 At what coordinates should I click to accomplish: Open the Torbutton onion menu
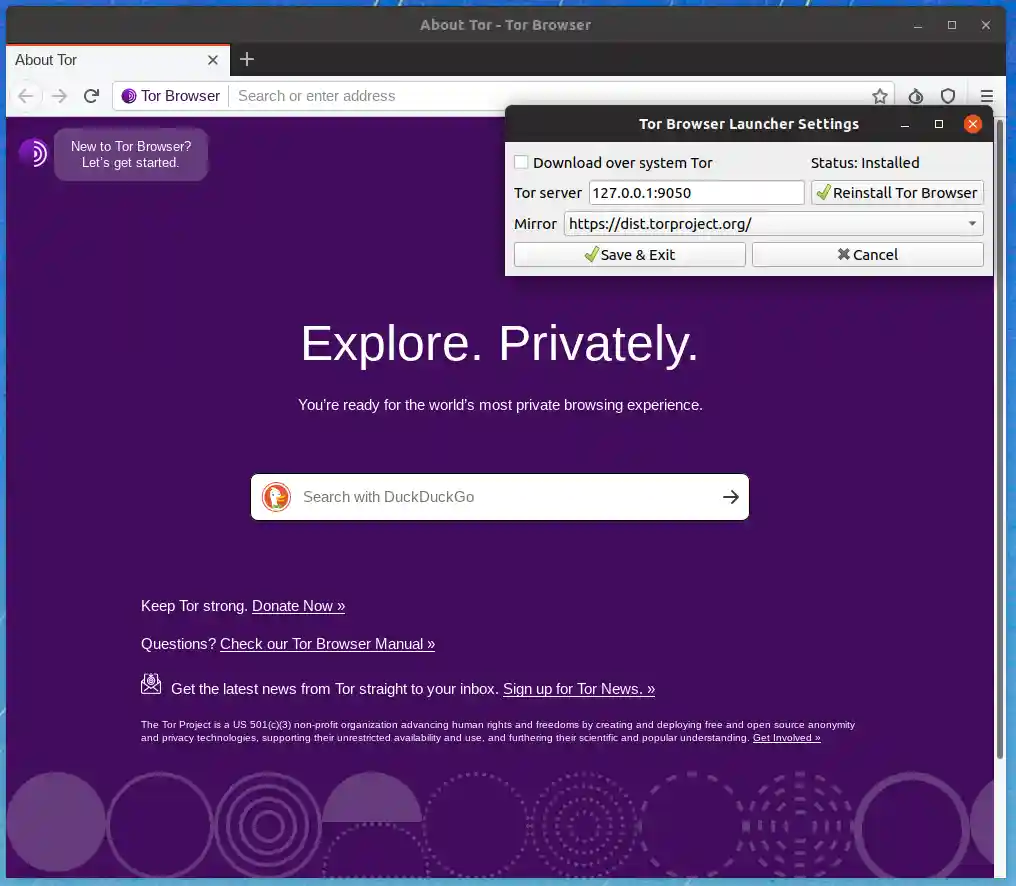pos(915,96)
